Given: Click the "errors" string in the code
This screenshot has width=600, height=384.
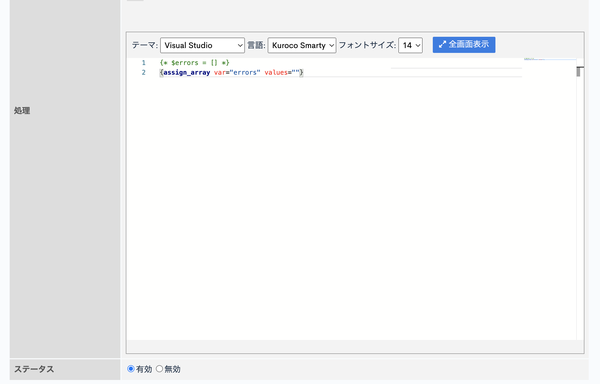Looking at the screenshot, I should coord(245,72).
